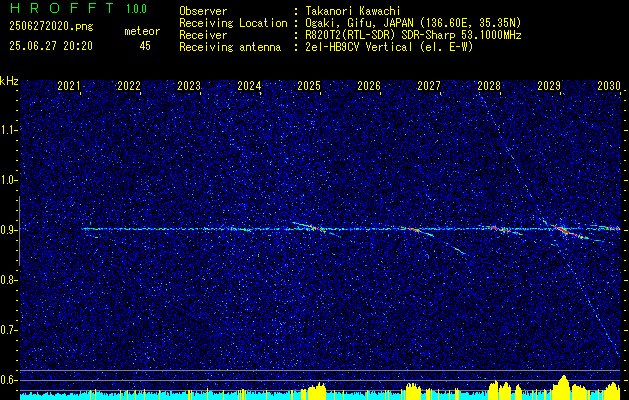The height and width of the screenshot is (400, 629).
Task: Click the 2022 time axis marker
Action: point(129,86)
